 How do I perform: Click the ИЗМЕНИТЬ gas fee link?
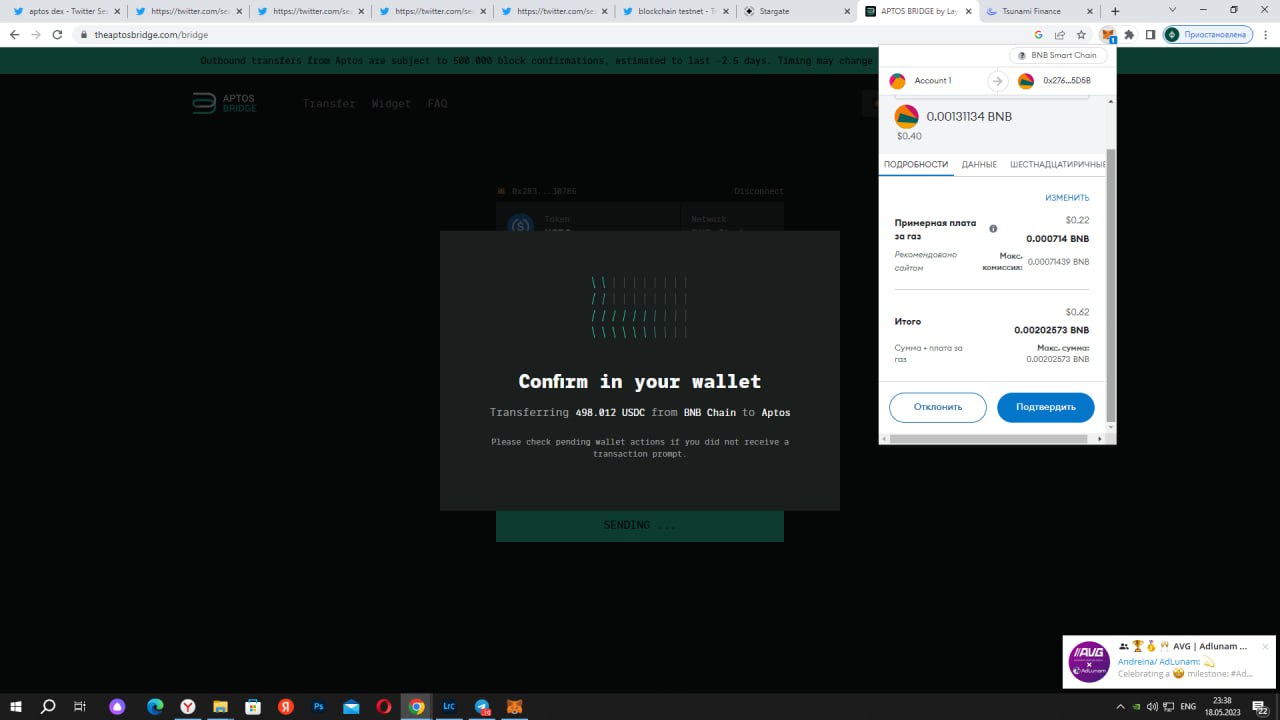(1067, 198)
